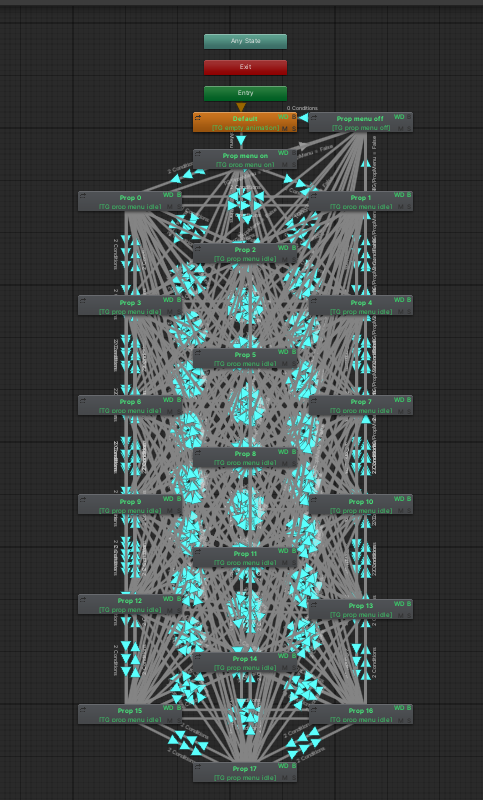Click the WD badge on Prop 17
483x800 pixels.
(x=283, y=766)
